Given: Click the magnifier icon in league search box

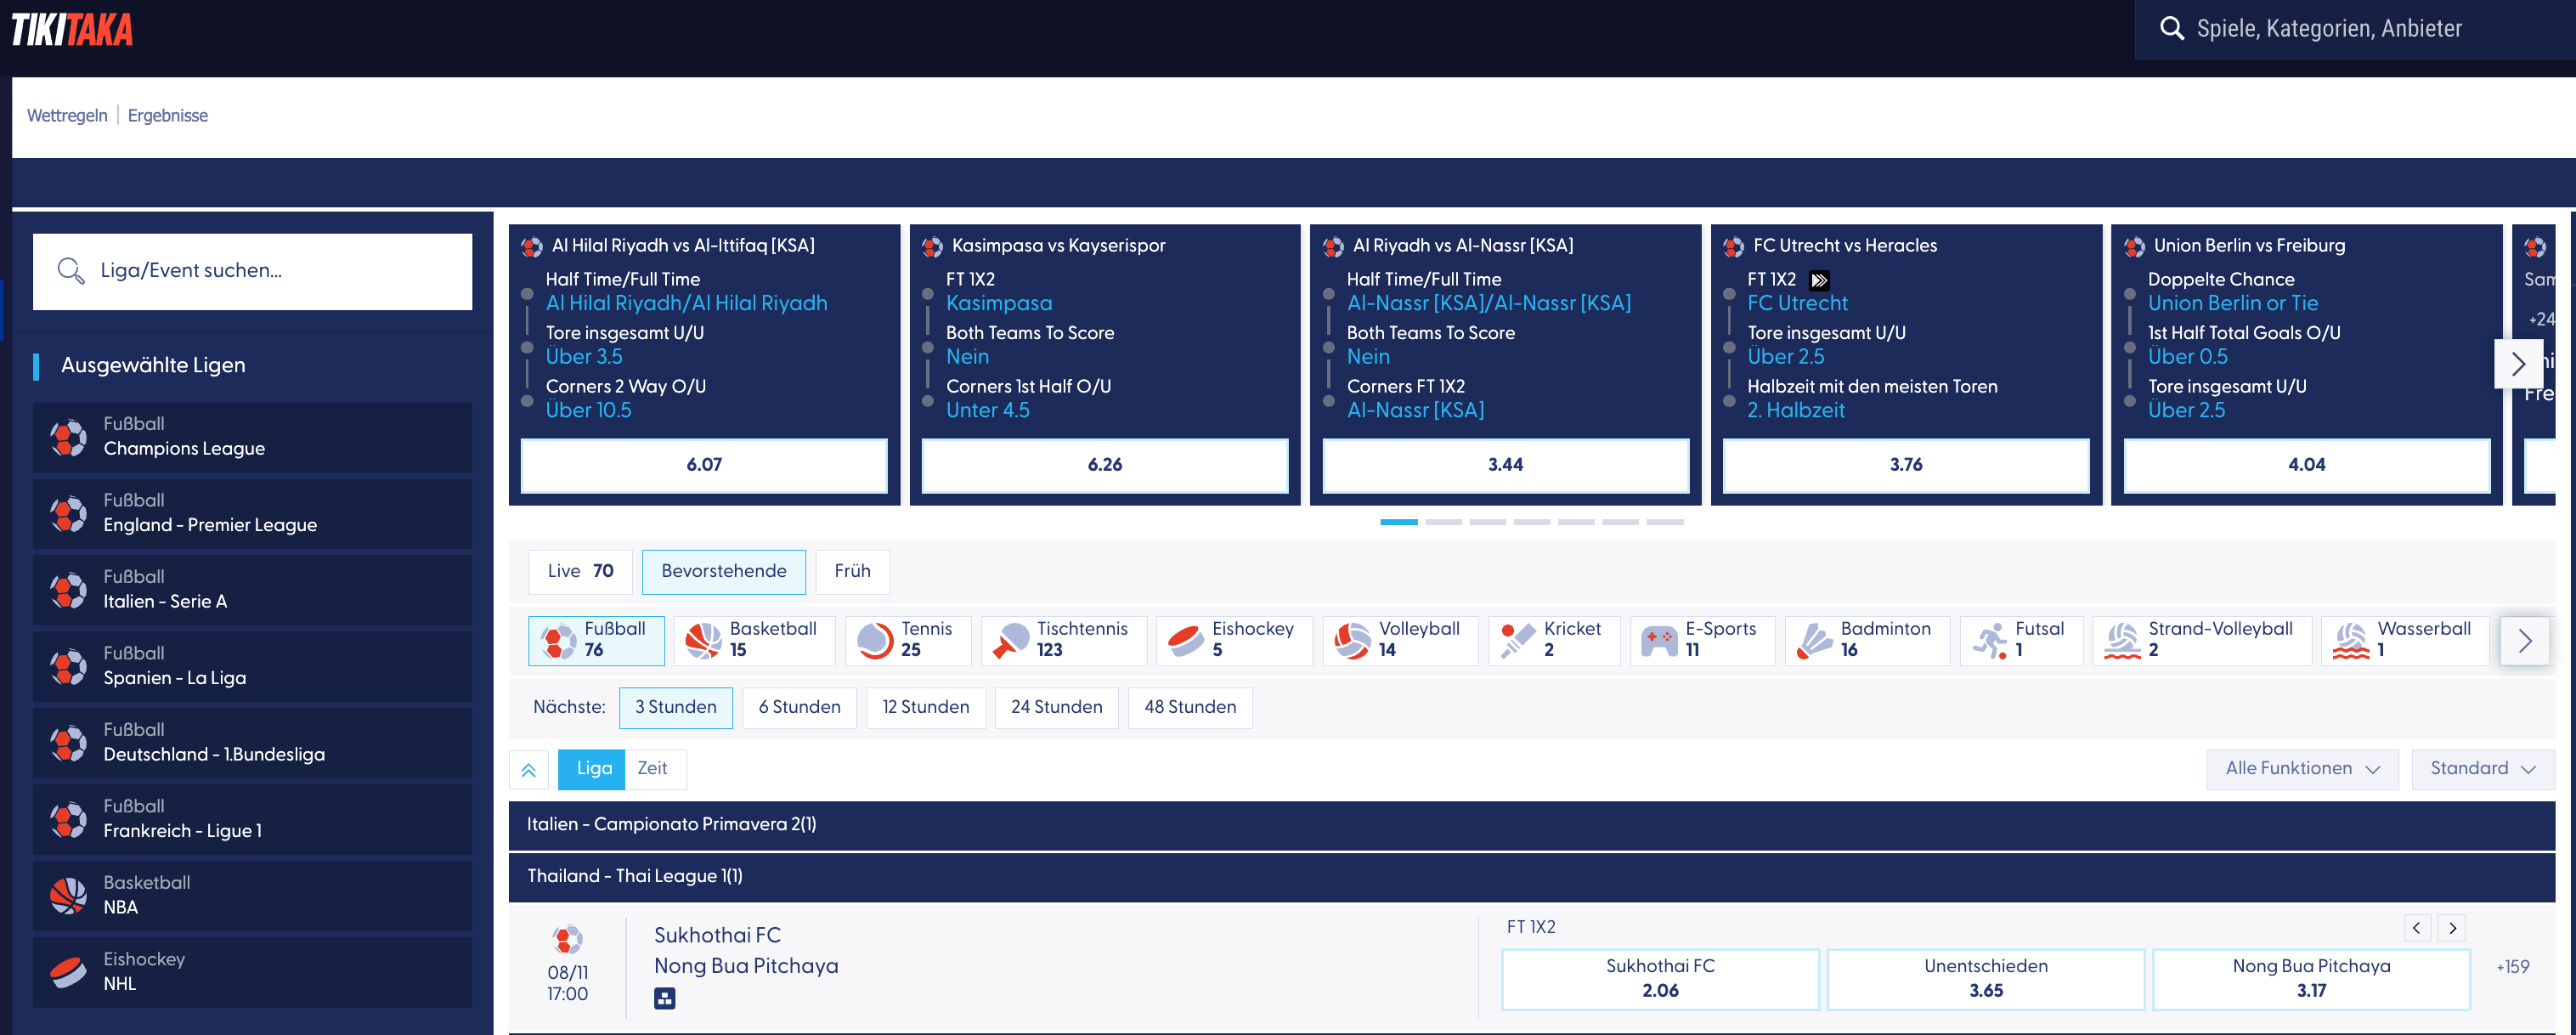Looking at the screenshot, I should click(x=70, y=270).
